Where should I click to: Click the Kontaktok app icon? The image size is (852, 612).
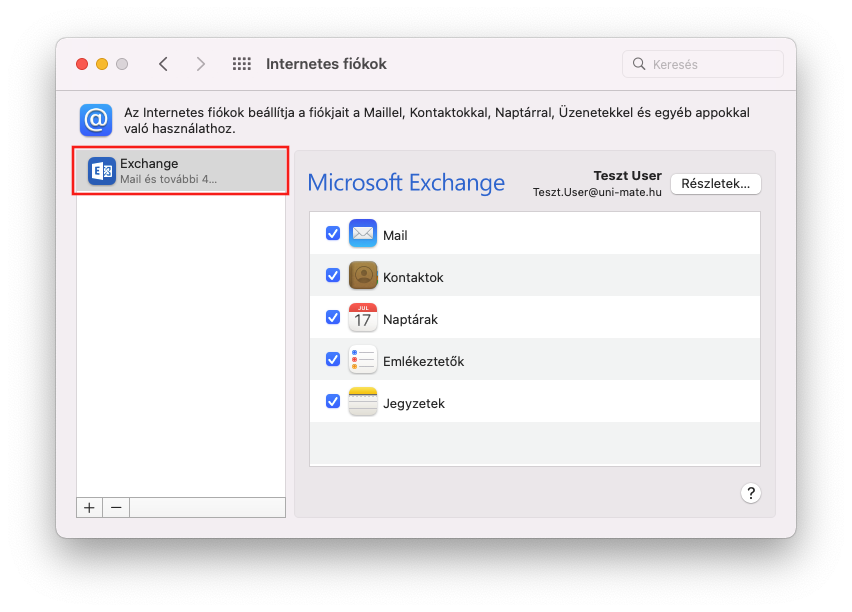[x=362, y=276]
